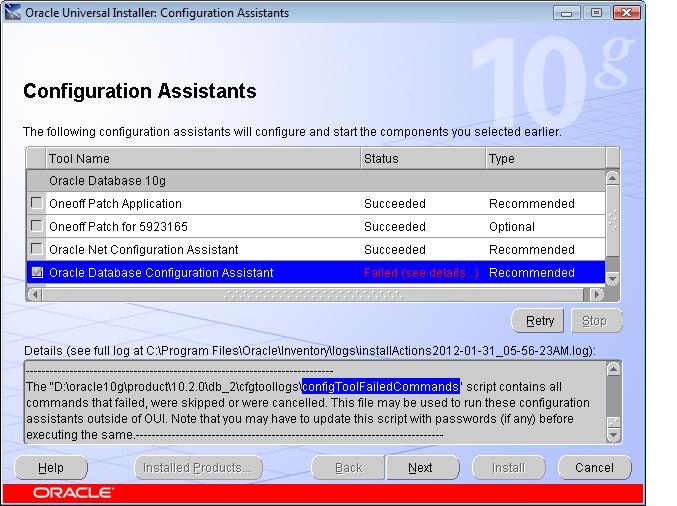
Task: Select the Oracle Database 10g group row
Action: point(316,180)
